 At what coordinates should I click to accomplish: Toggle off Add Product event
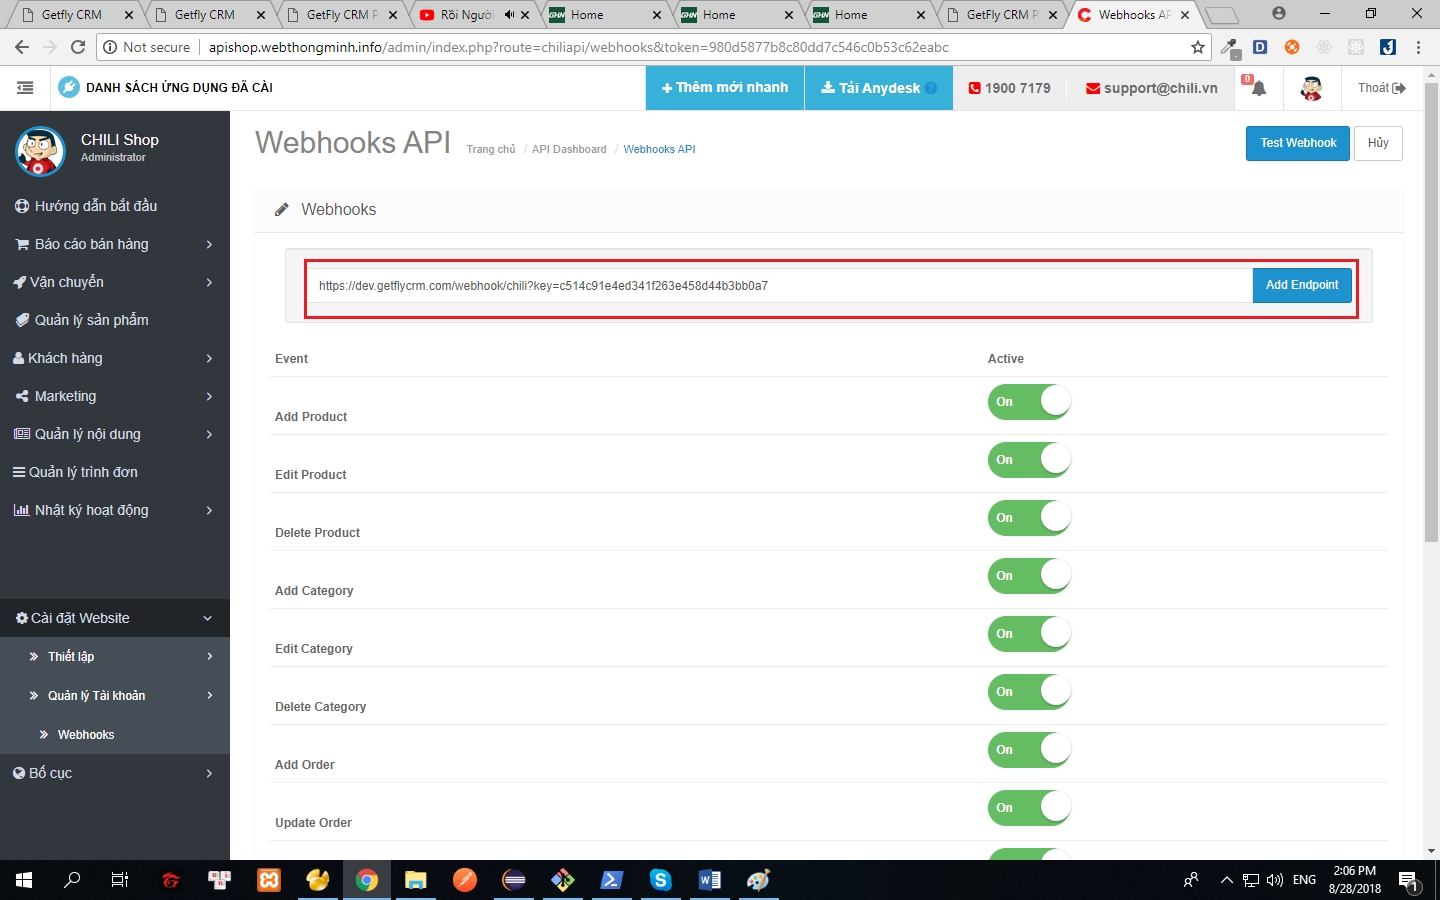1029,402
